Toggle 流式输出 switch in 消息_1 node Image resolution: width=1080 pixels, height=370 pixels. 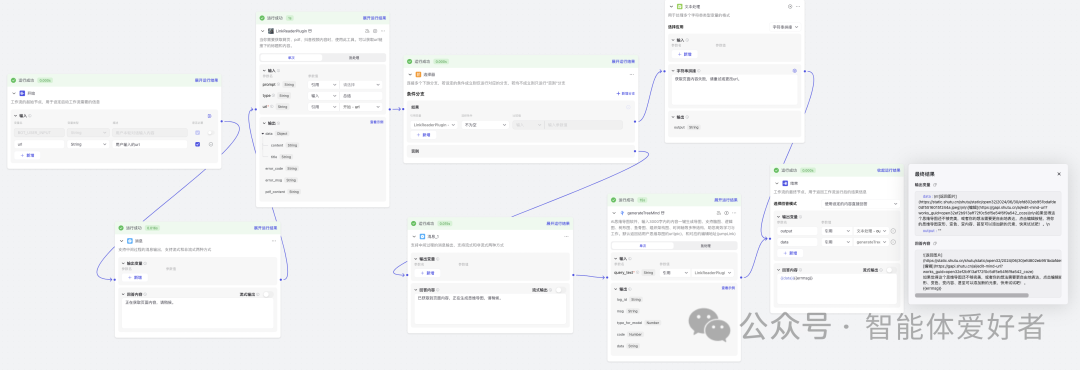point(561,290)
